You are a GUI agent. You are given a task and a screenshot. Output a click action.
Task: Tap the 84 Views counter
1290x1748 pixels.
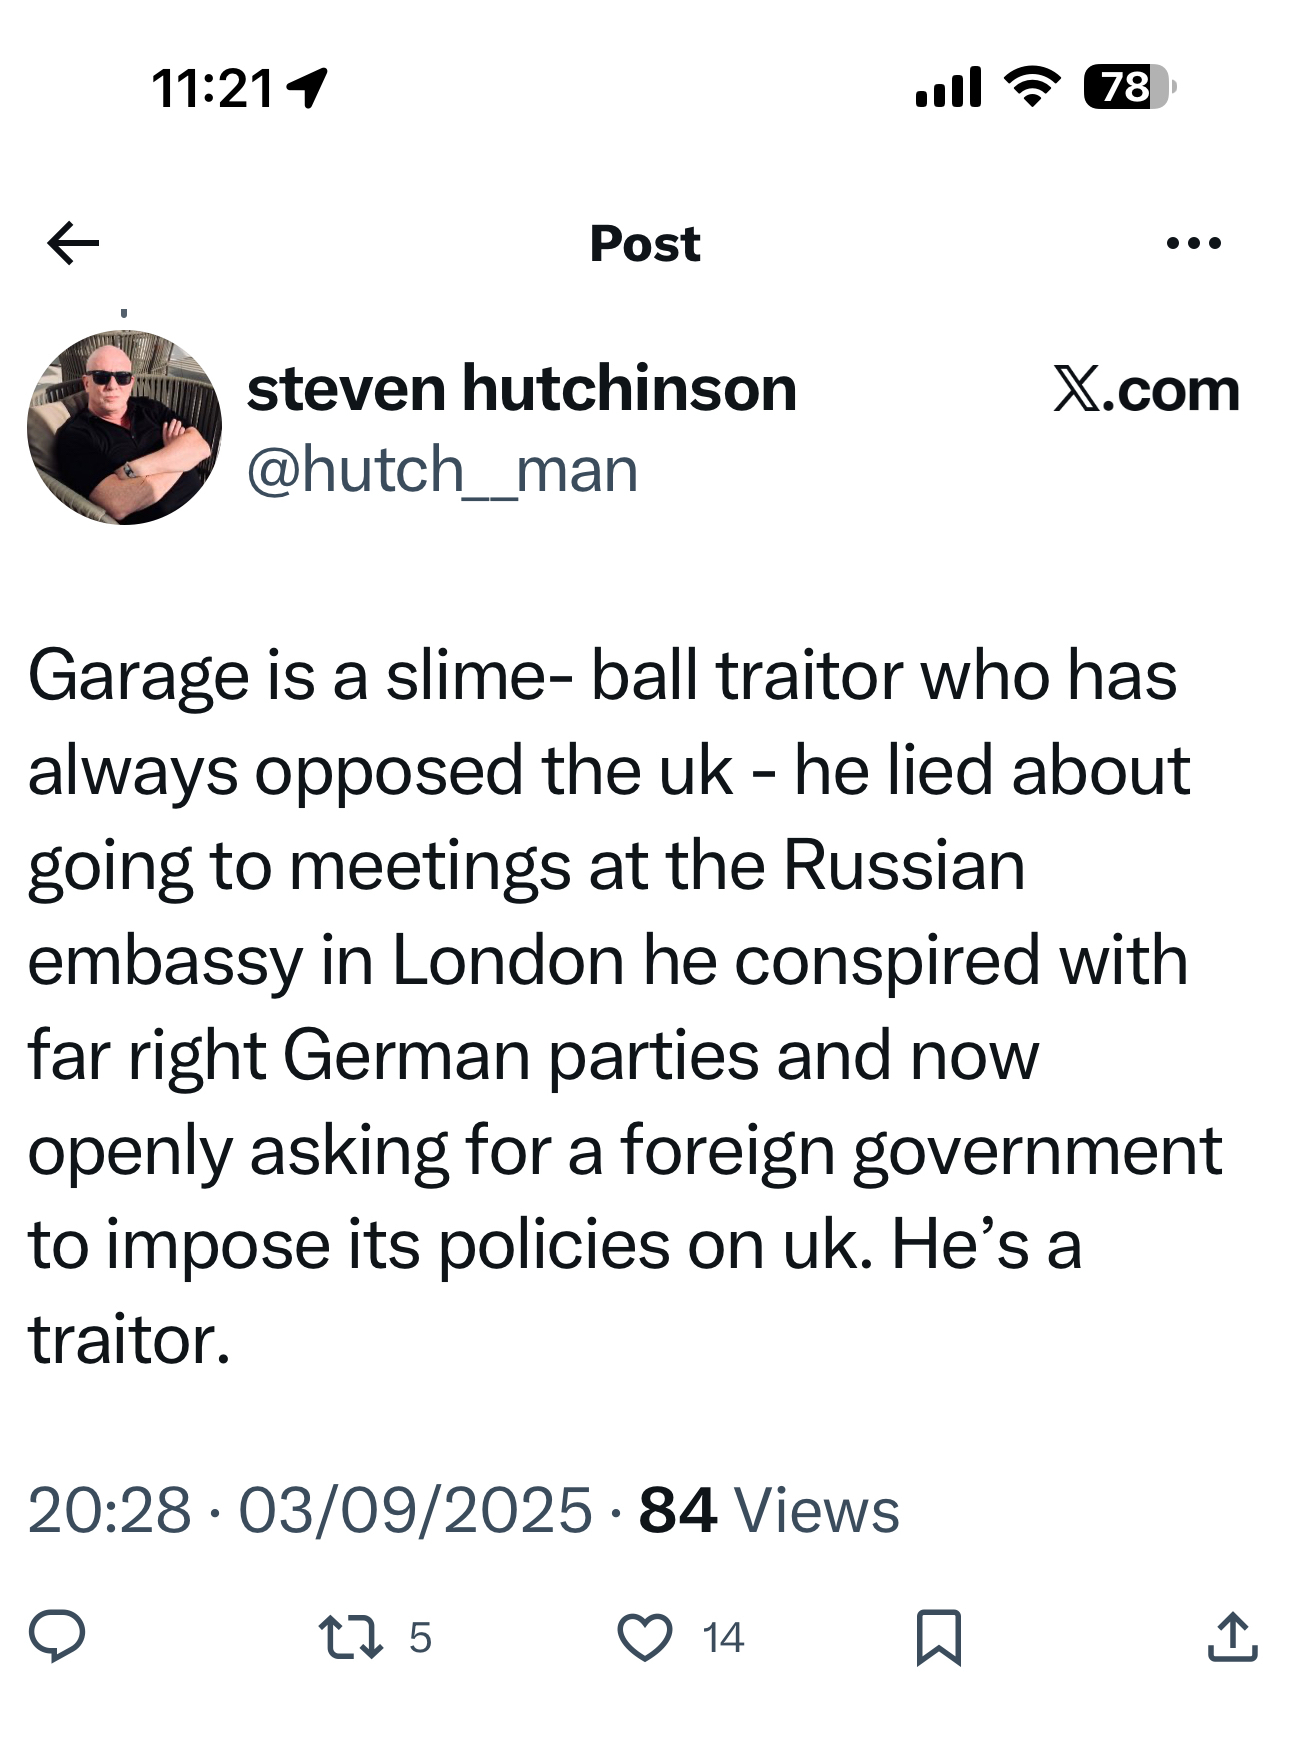(768, 1510)
